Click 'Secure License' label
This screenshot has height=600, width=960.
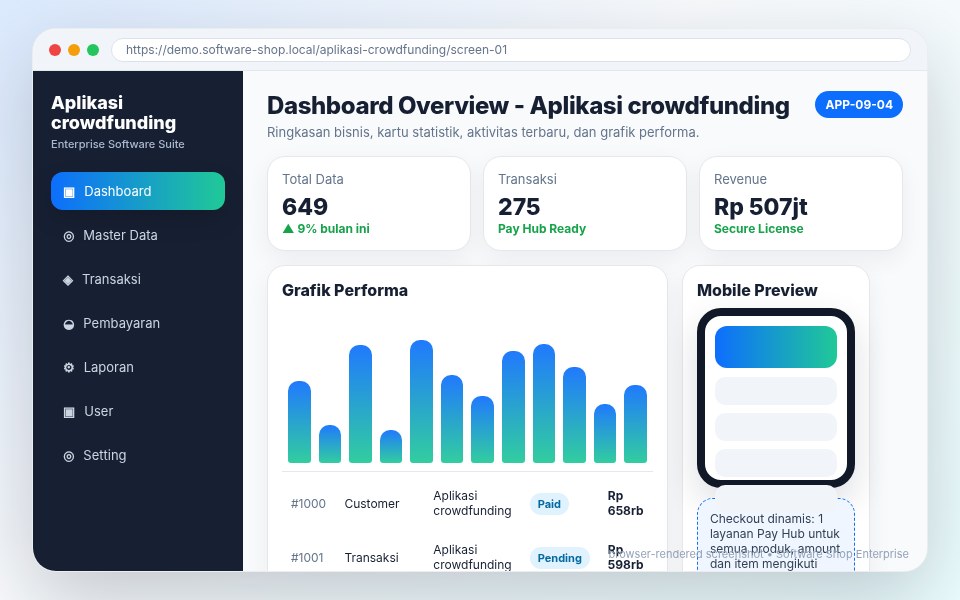759,228
